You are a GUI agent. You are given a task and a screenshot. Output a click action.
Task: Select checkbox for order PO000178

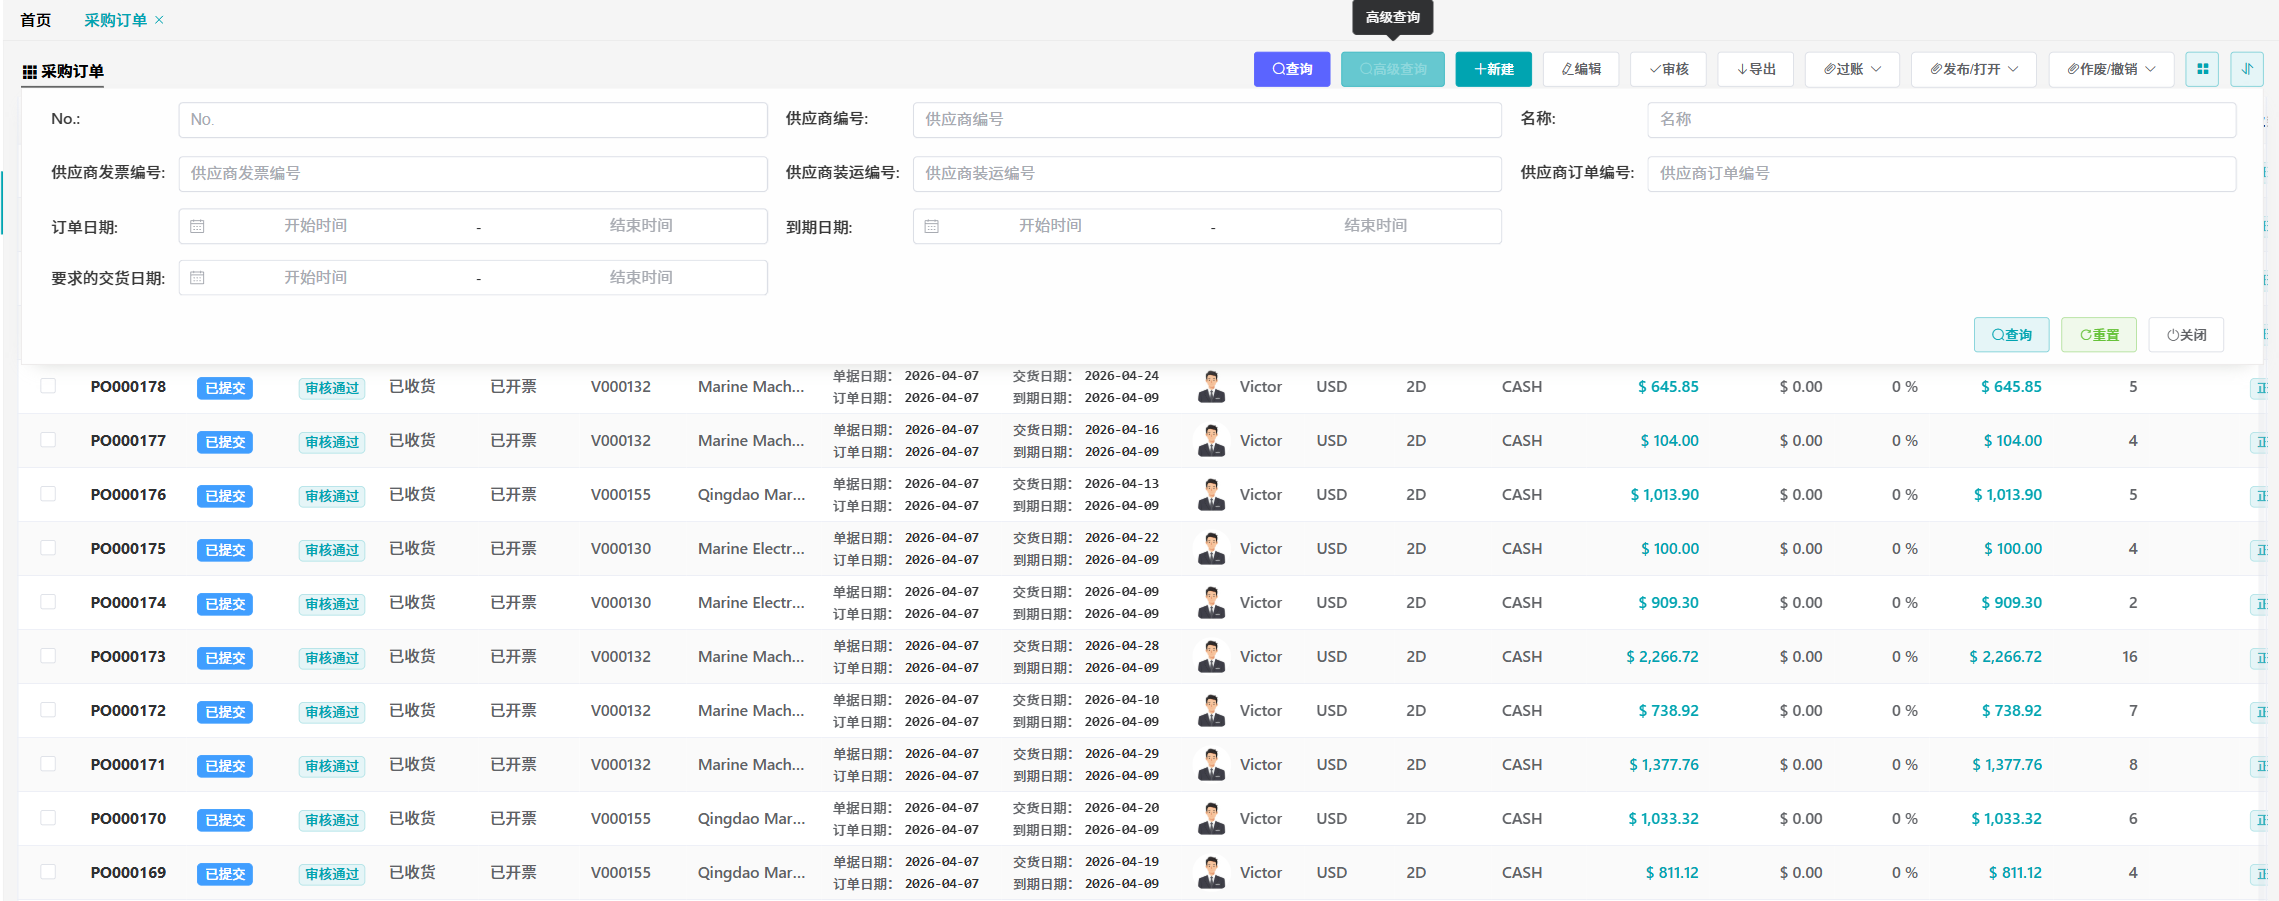tap(48, 386)
